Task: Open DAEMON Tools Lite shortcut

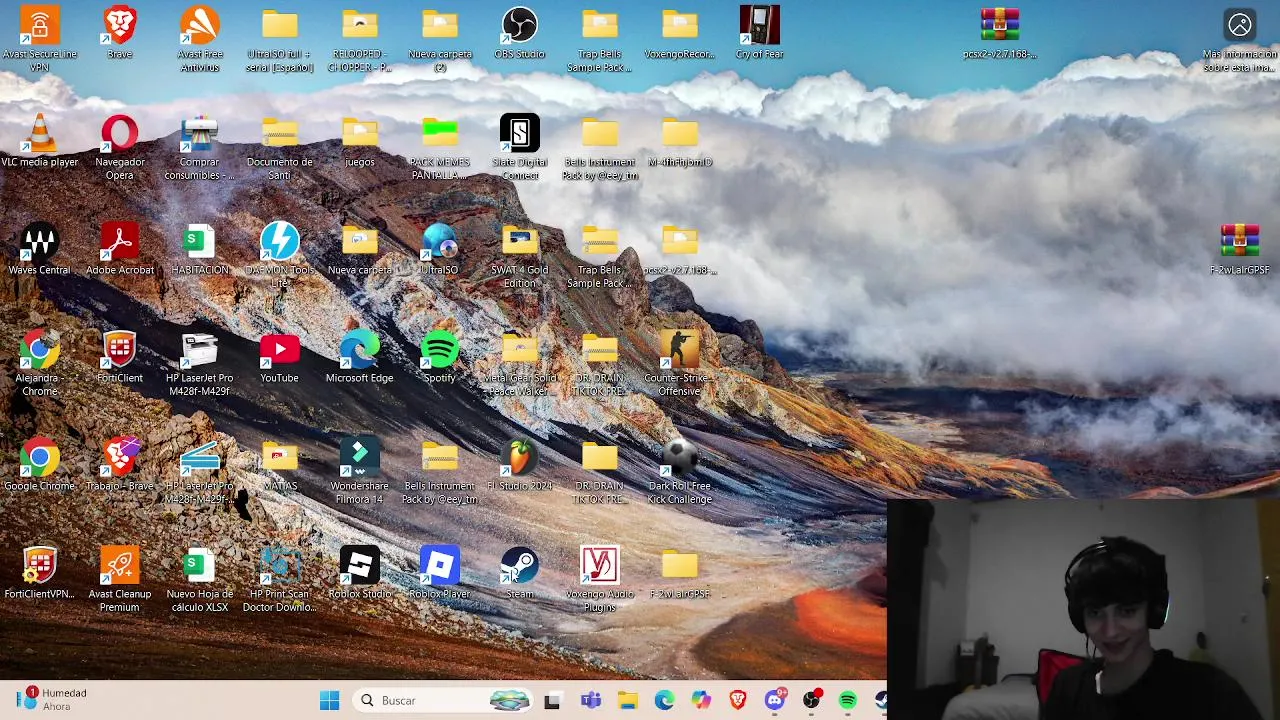Action: (280, 254)
